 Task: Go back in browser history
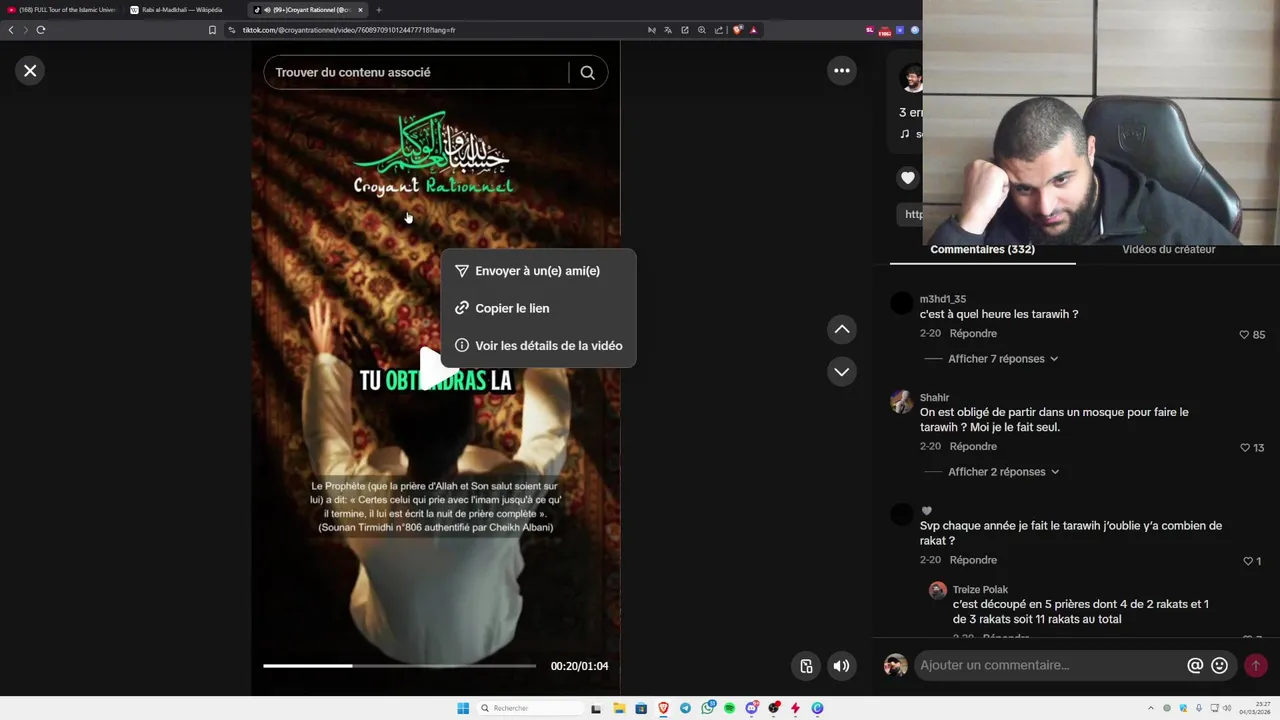pos(11,30)
